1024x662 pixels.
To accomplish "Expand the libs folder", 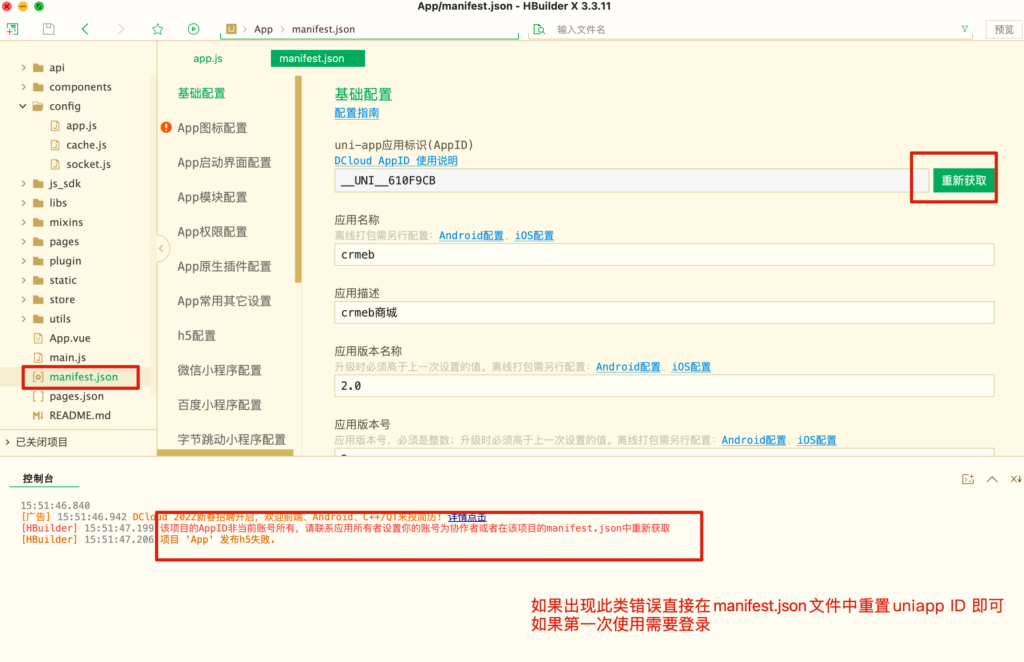I will (24, 202).
